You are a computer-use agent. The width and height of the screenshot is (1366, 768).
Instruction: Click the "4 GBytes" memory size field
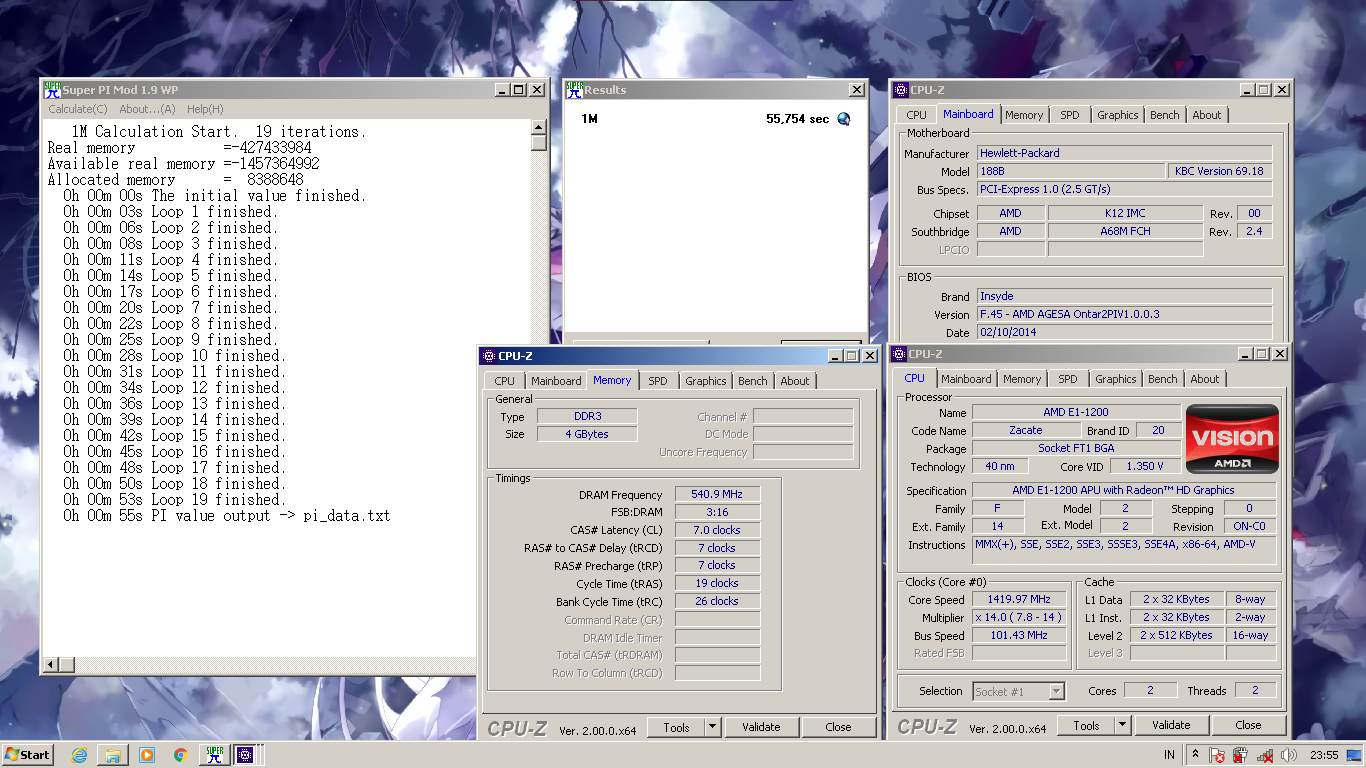coord(585,434)
